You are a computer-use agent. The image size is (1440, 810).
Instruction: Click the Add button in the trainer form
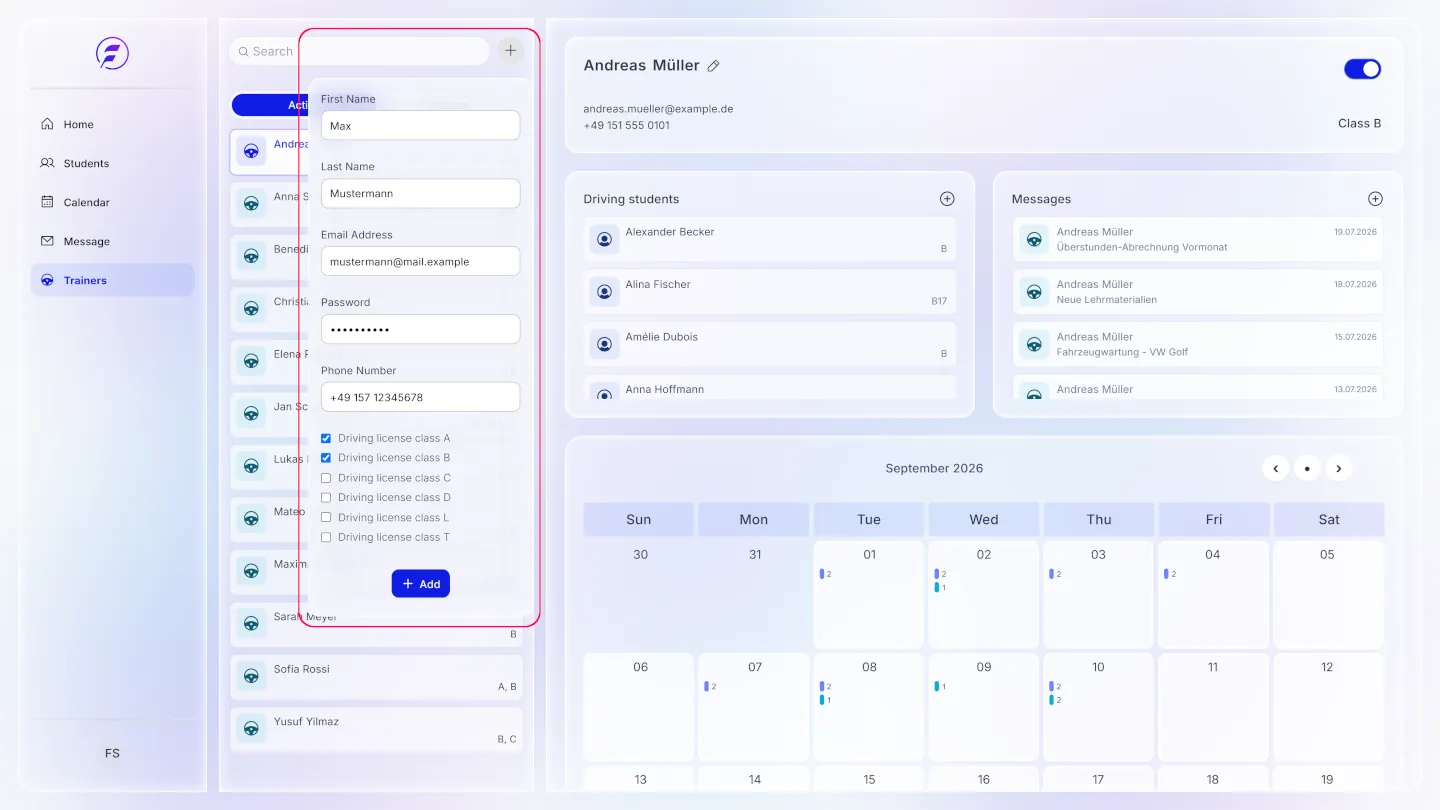click(421, 584)
